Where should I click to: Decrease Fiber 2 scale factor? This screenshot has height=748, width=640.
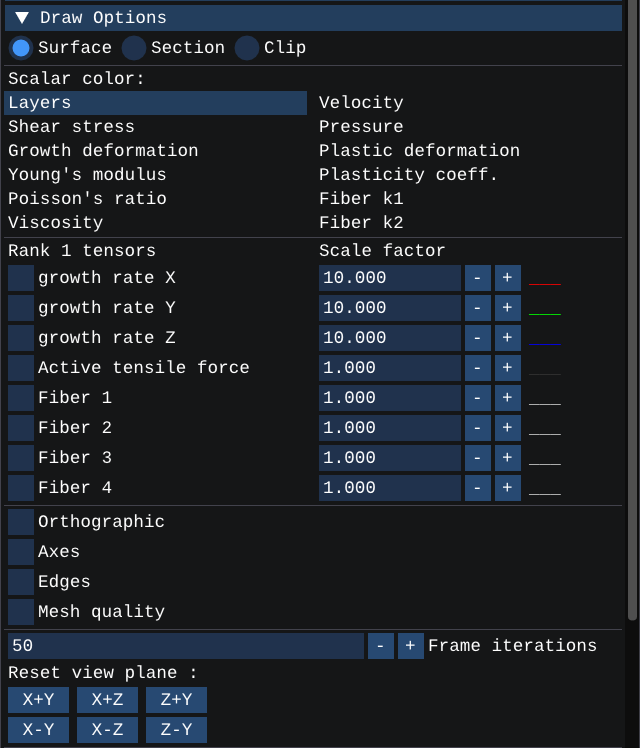pos(478,428)
